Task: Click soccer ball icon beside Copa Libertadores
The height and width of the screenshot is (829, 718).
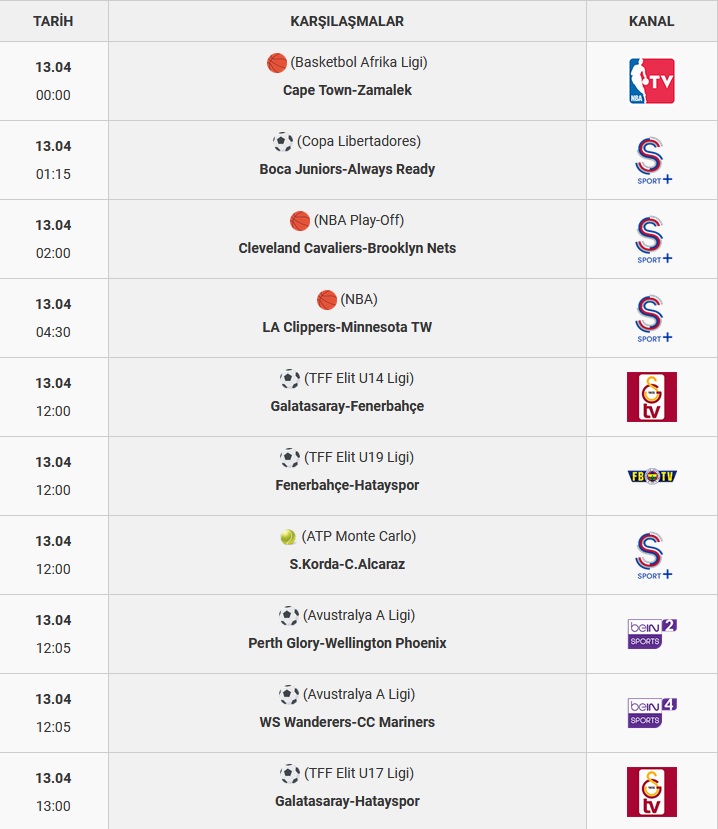Action: pyautogui.click(x=283, y=142)
